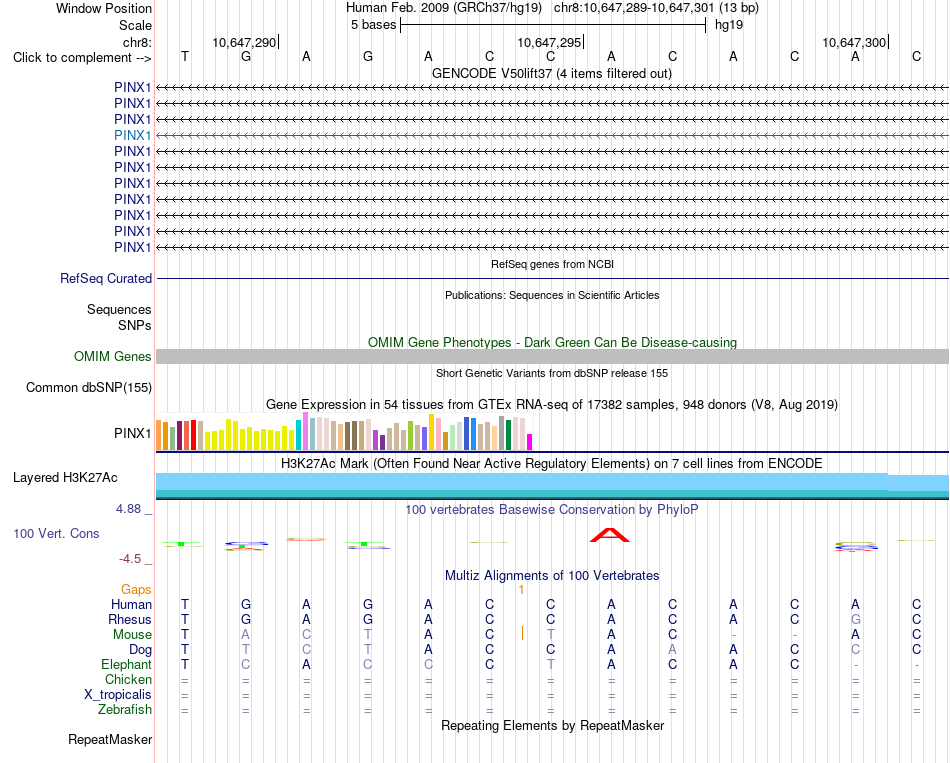Click the Sequences track label

(x=119, y=310)
